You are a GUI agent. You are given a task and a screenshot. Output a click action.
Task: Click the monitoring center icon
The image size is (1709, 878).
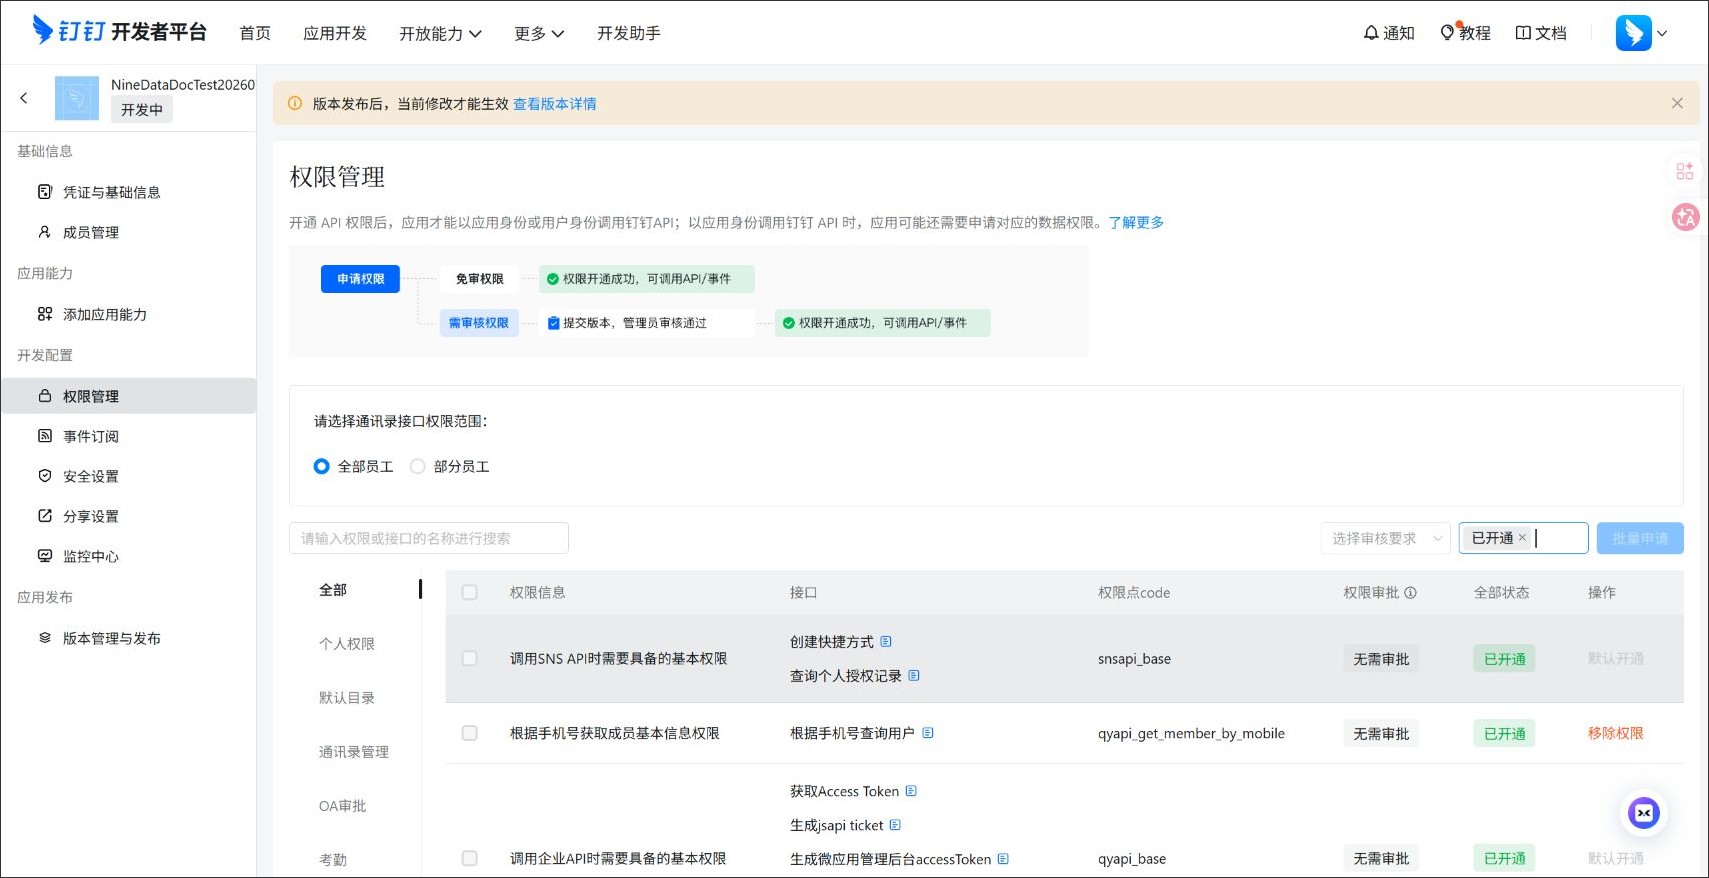click(44, 556)
